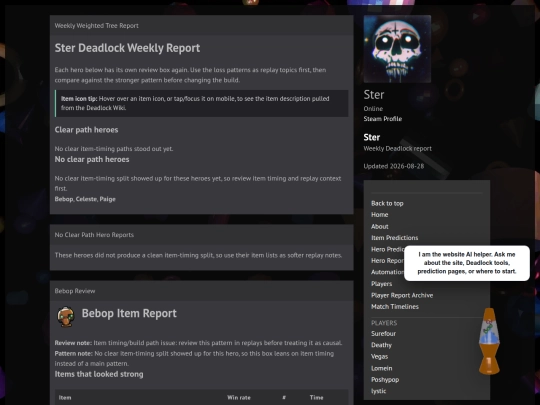Select player lystic
The width and height of the screenshot is (540, 405).
tap(378, 391)
